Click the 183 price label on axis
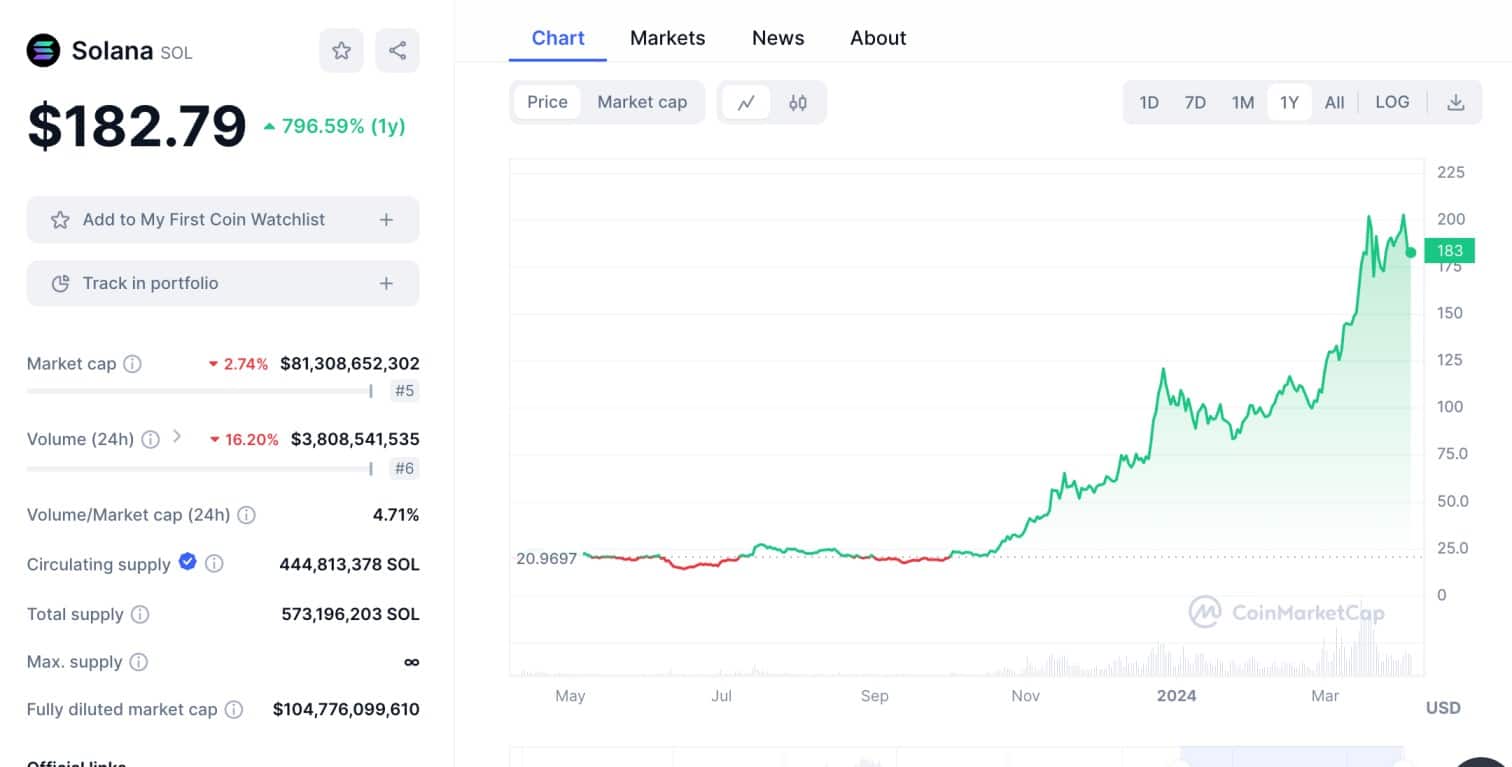This screenshot has height=767, width=1512. (x=1449, y=251)
